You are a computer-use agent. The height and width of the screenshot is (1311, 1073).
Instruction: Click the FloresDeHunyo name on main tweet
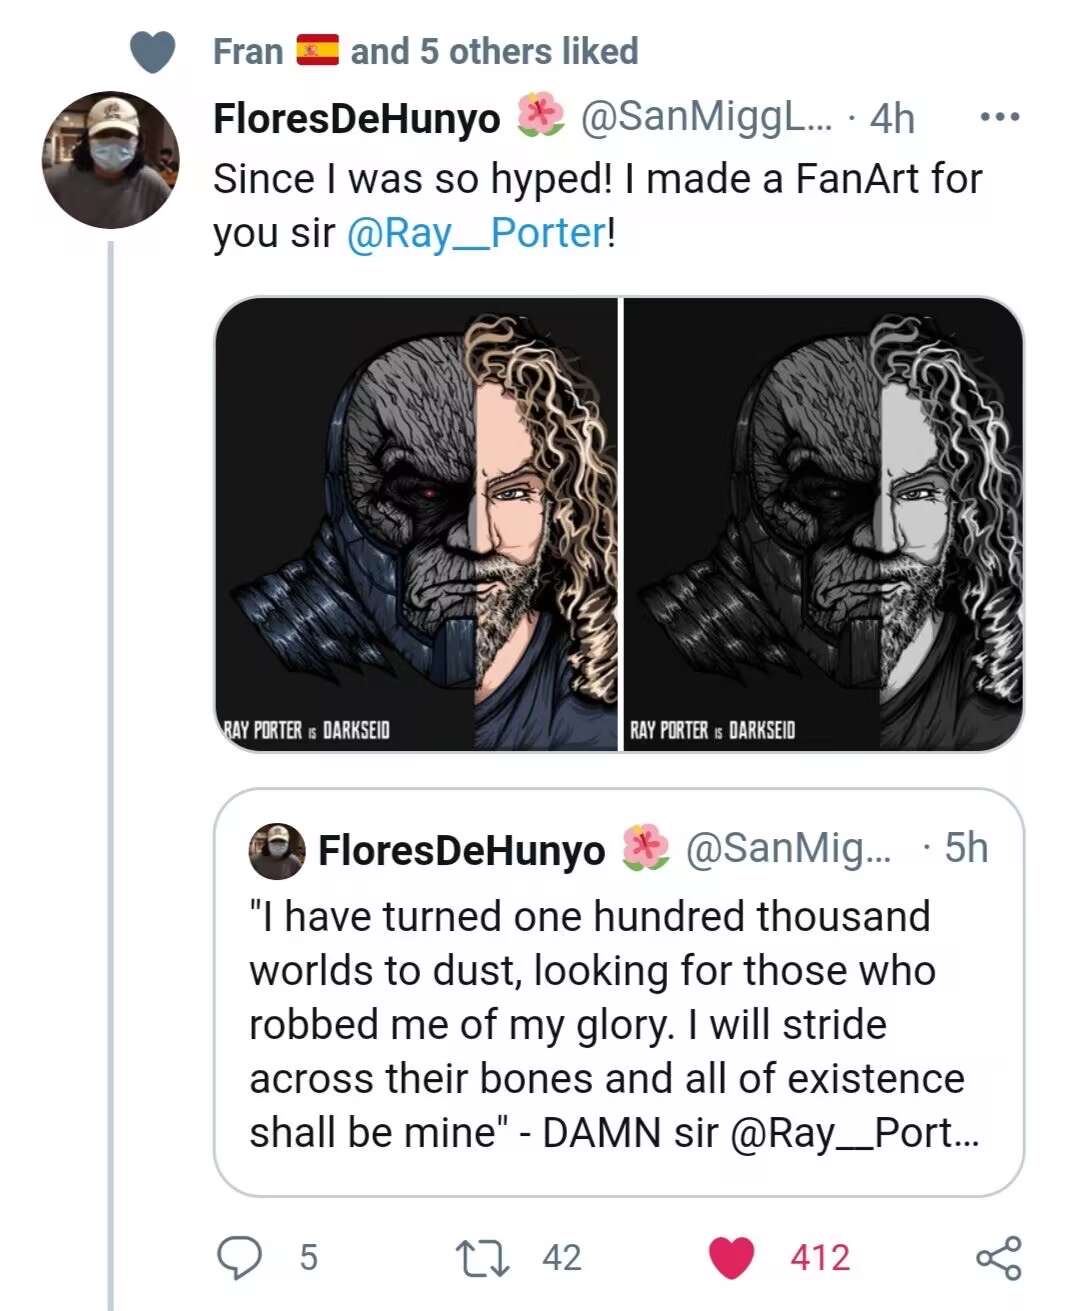pos(356,119)
